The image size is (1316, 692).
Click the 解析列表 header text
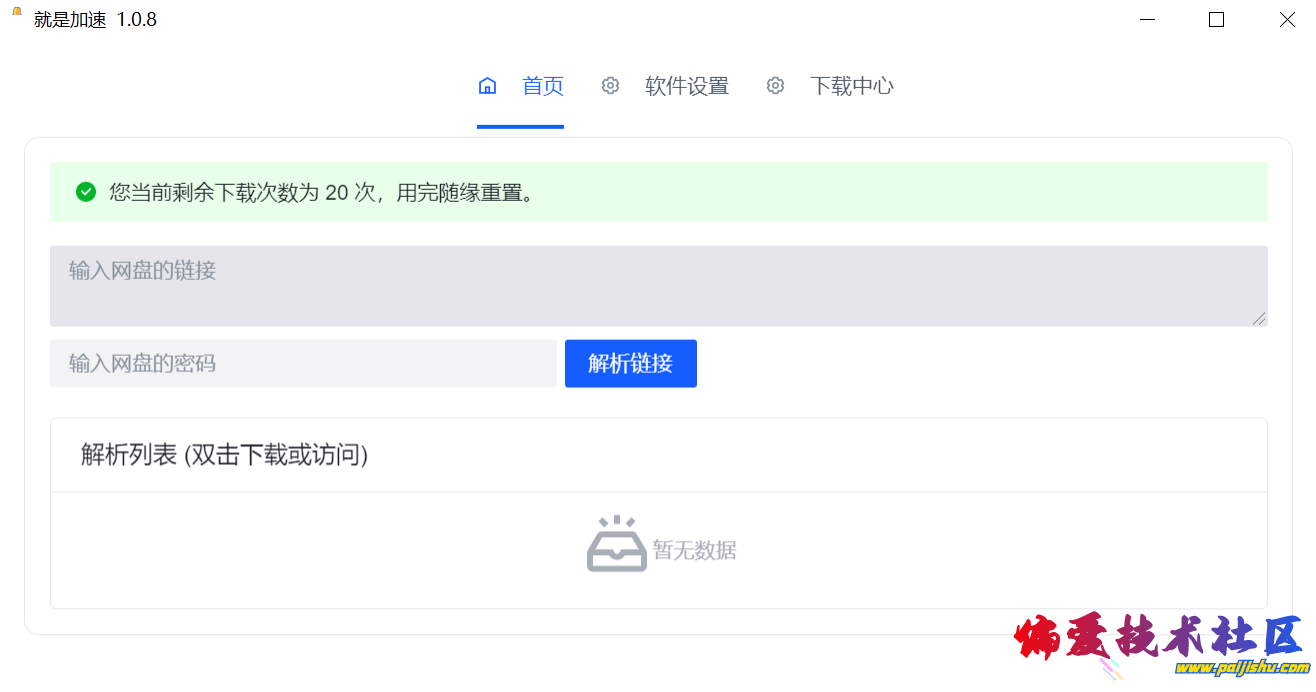tap(221, 455)
